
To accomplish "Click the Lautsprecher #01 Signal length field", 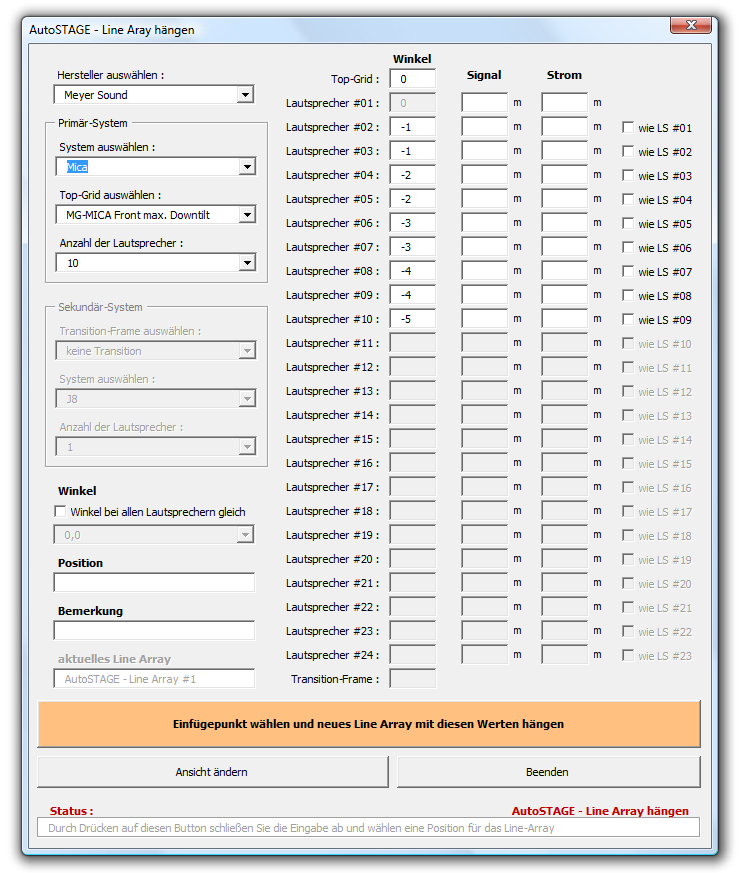I will [x=484, y=103].
